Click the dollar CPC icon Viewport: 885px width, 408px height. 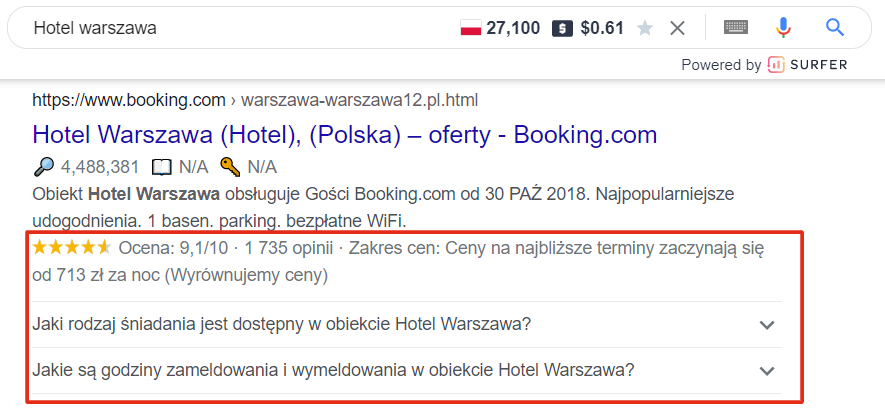click(563, 28)
